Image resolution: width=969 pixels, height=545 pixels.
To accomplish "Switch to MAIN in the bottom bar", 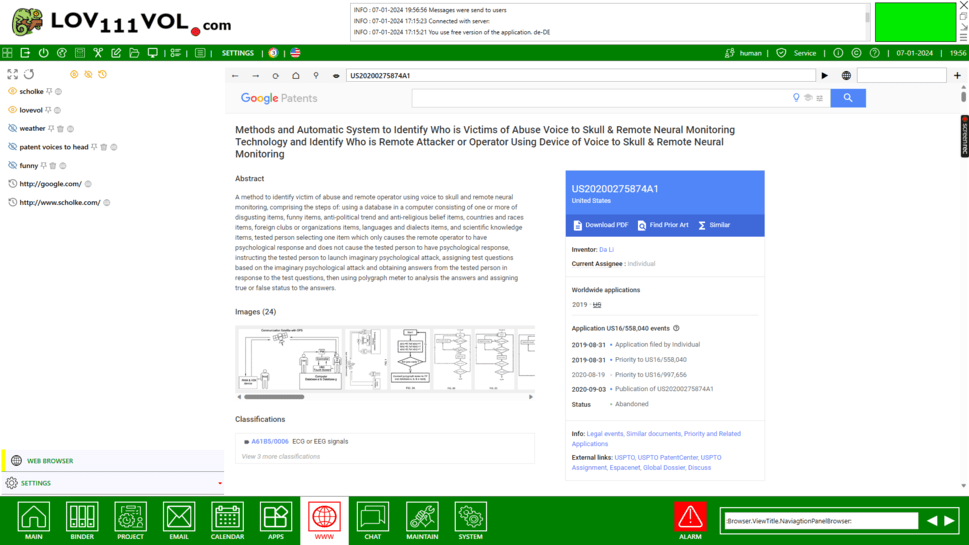I will tap(33, 521).
